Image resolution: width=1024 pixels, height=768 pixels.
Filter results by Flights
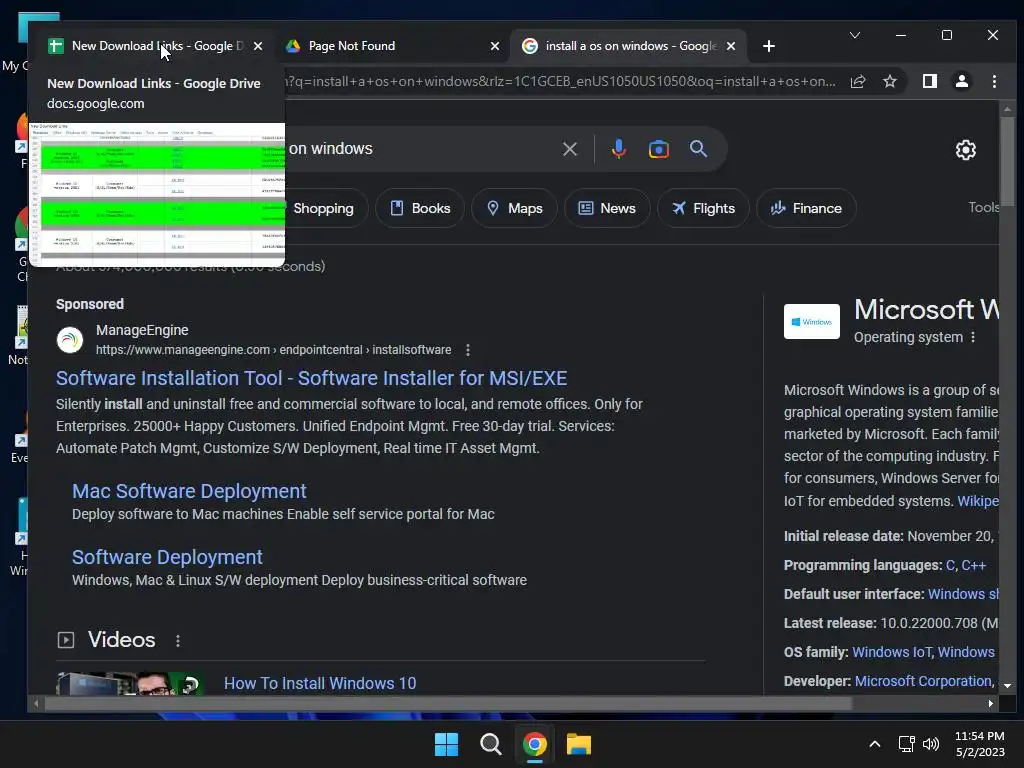703,208
